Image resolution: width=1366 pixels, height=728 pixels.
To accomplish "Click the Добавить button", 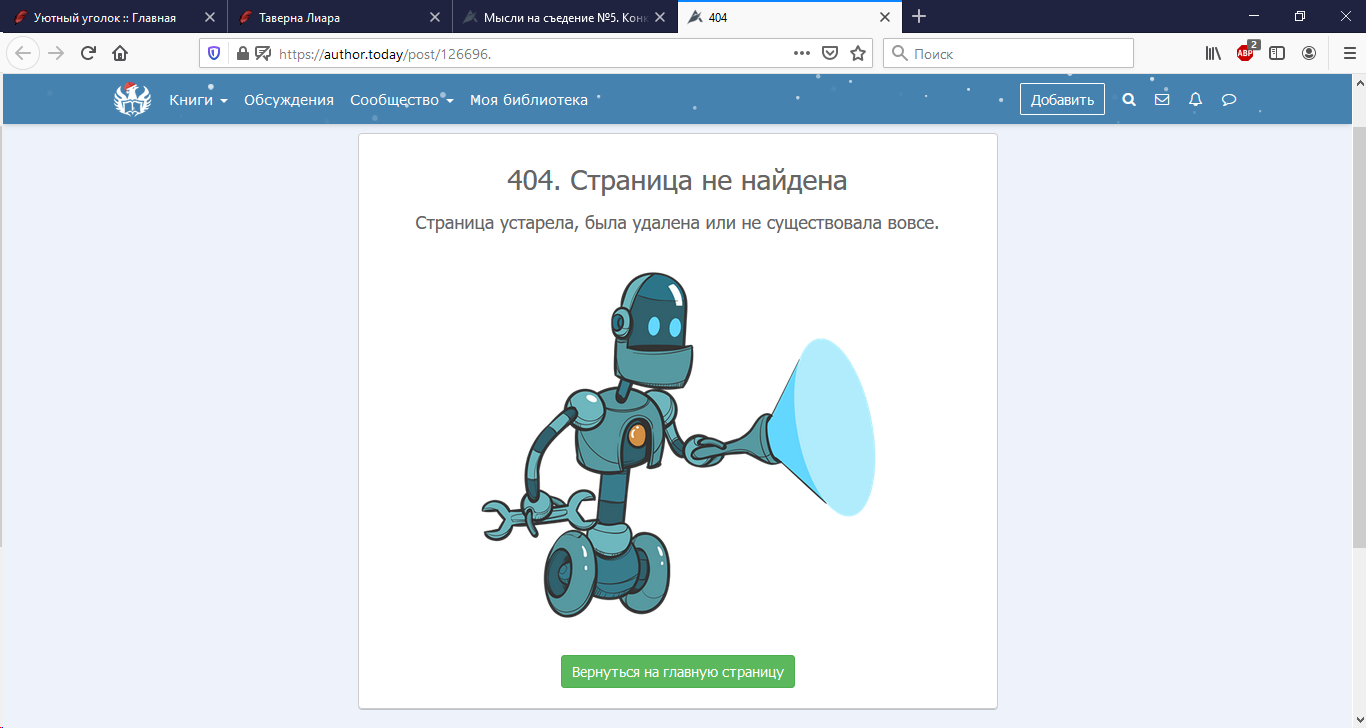I will point(1062,100).
